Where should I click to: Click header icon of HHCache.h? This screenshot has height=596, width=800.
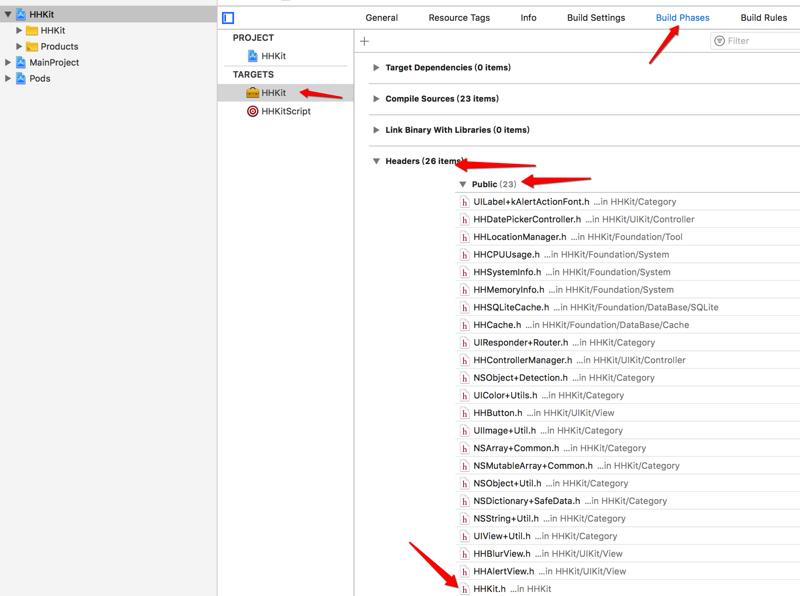(464, 325)
